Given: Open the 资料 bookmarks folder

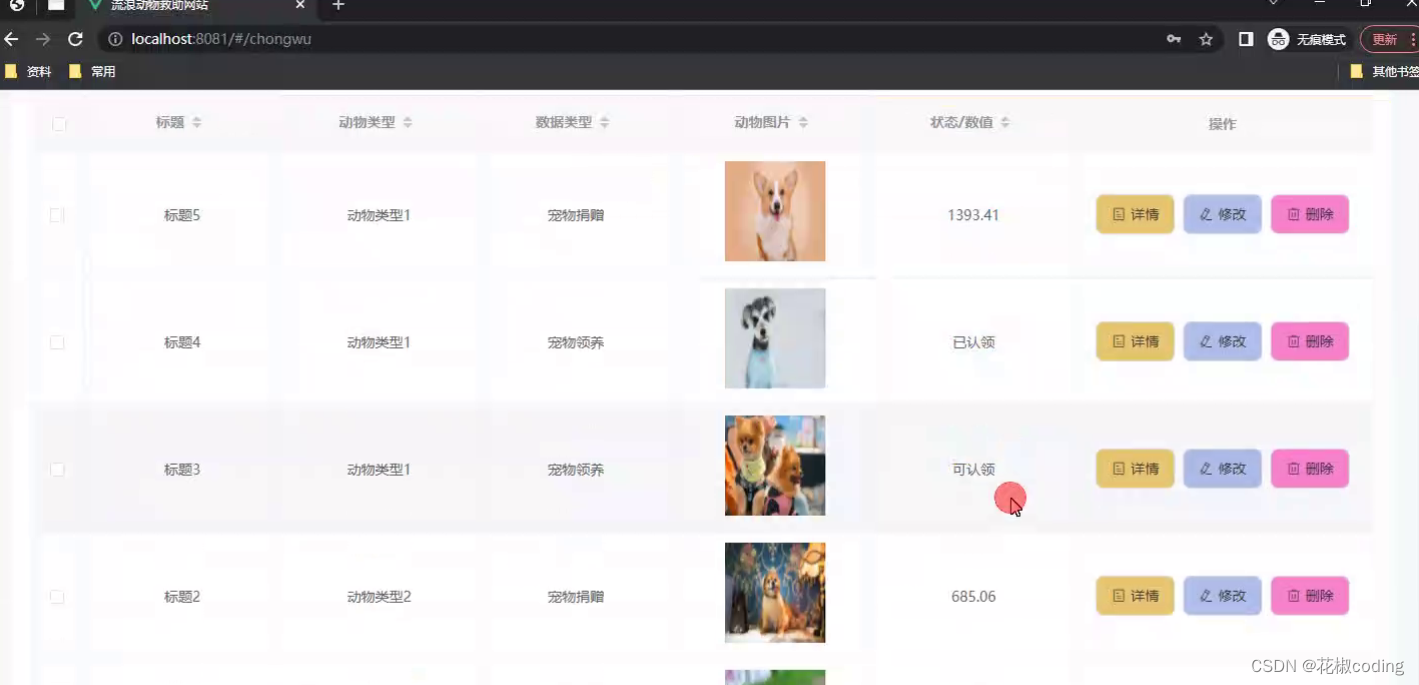Looking at the screenshot, I should pyautogui.click(x=28, y=72).
